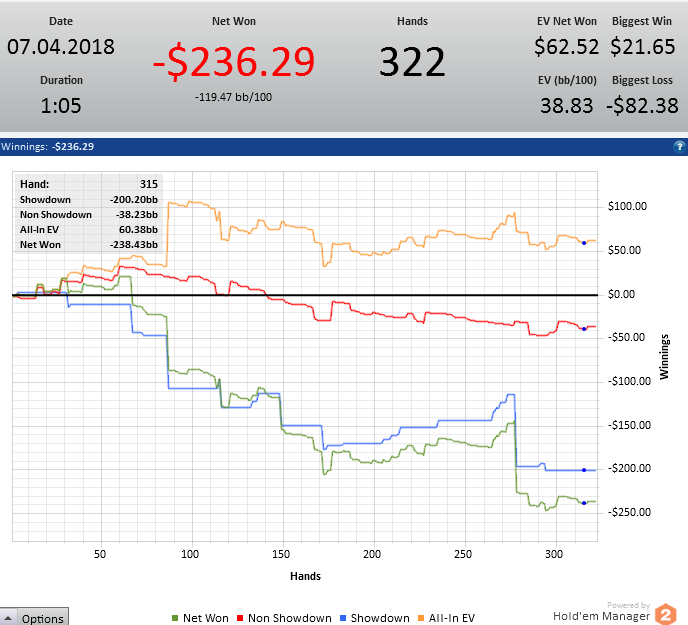The height and width of the screenshot is (625, 688).
Task: Click the date 07.04.2018
Action: pyautogui.click(x=61, y=47)
